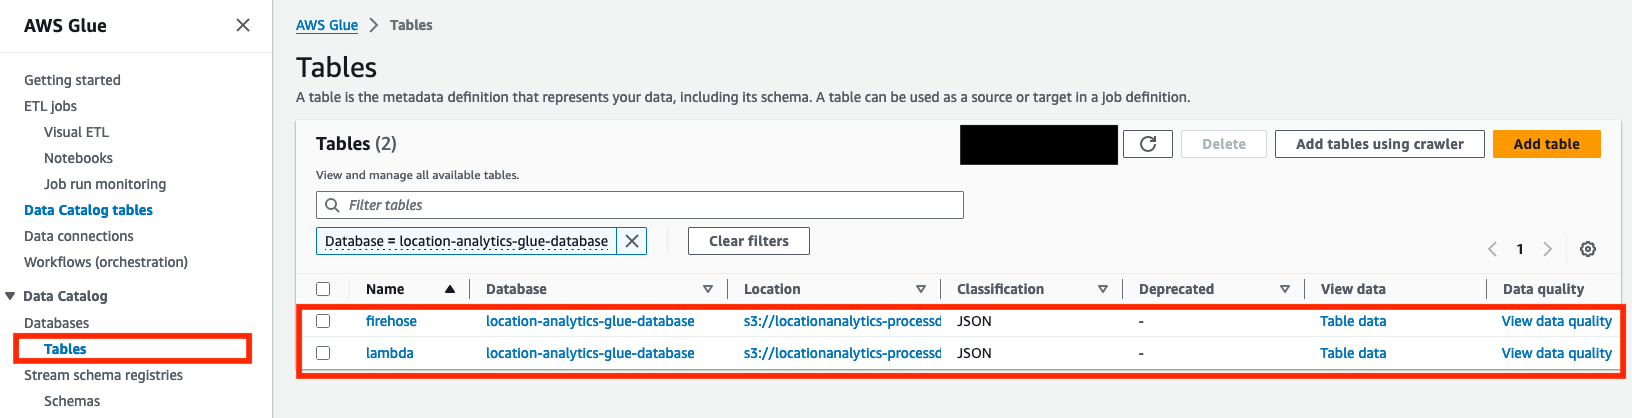
Task: Refresh the tables list
Action: pos(1148,144)
